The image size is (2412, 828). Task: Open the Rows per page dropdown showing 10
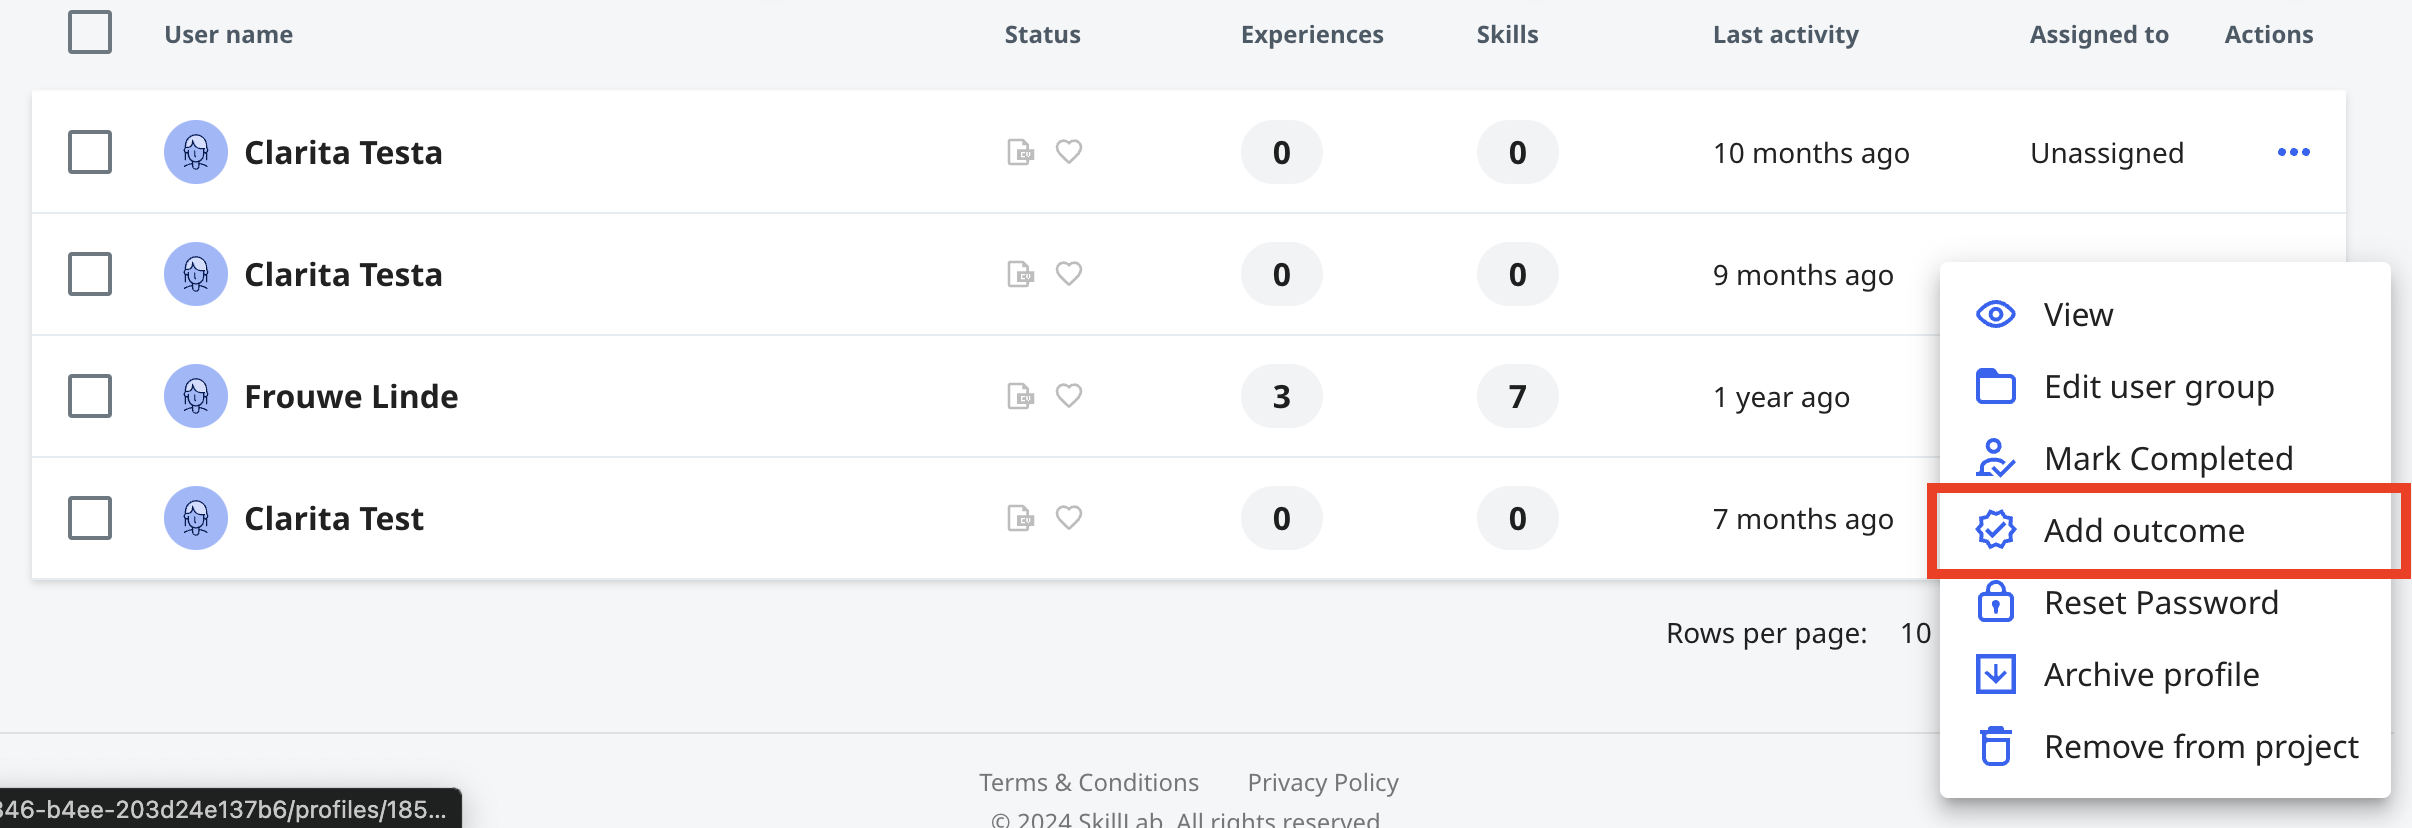point(1915,633)
